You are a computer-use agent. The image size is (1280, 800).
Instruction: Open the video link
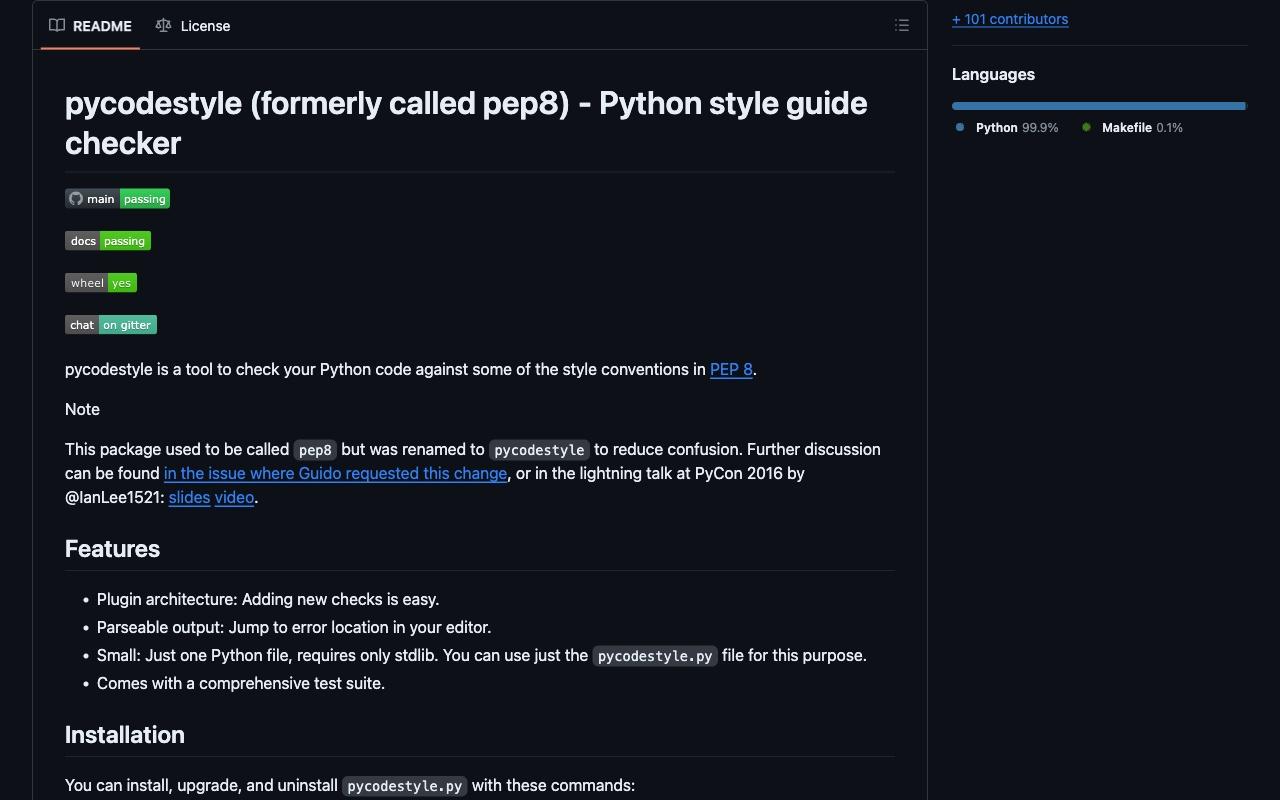[234, 498]
